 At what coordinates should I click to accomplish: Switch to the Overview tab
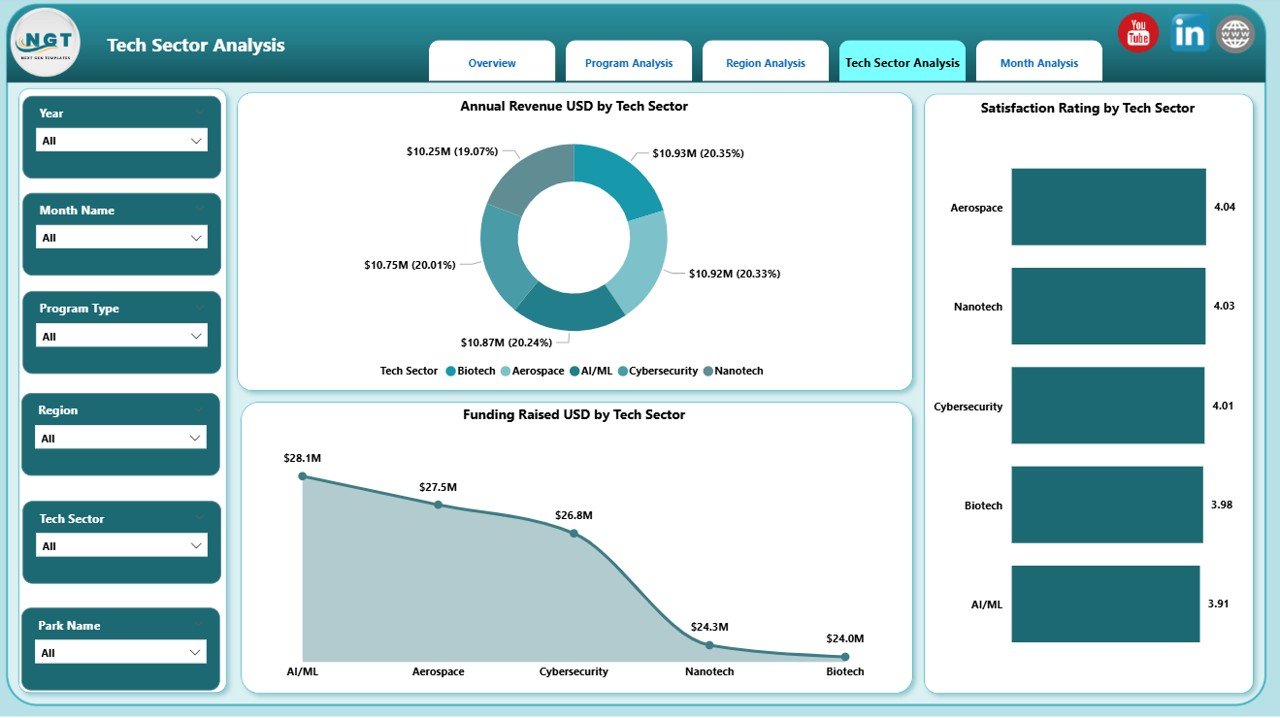click(492, 63)
